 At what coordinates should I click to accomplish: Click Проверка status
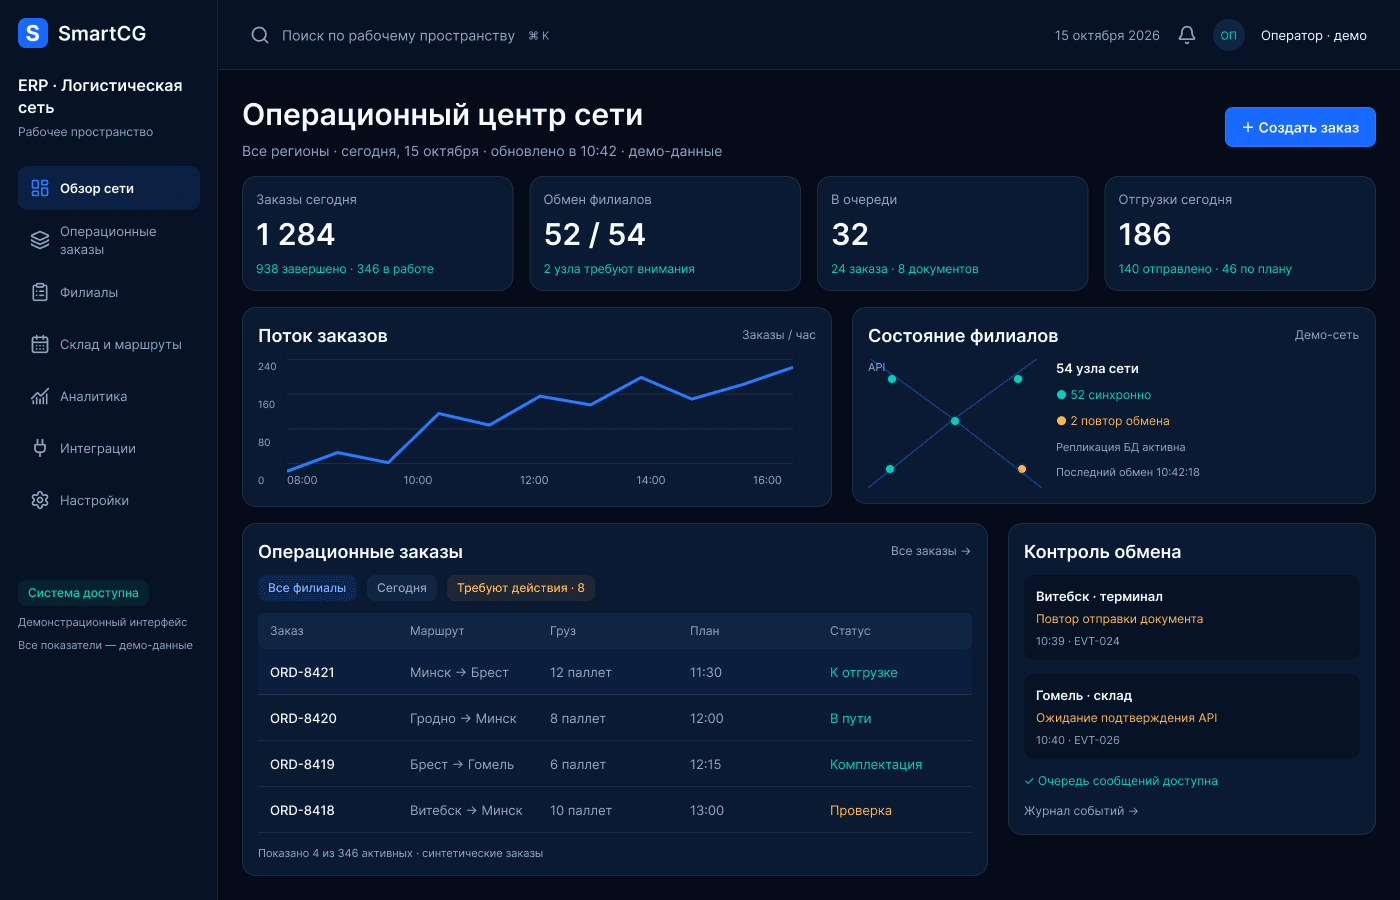(x=861, y=810)
